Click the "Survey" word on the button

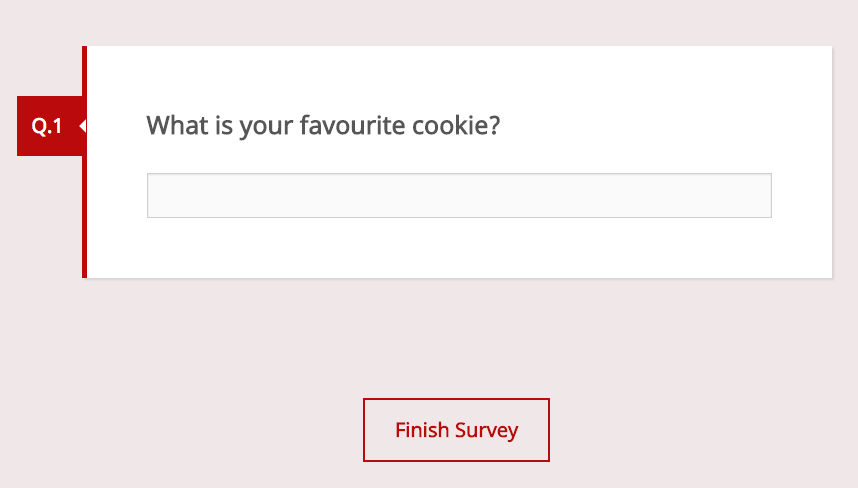(x=486, y=430)
